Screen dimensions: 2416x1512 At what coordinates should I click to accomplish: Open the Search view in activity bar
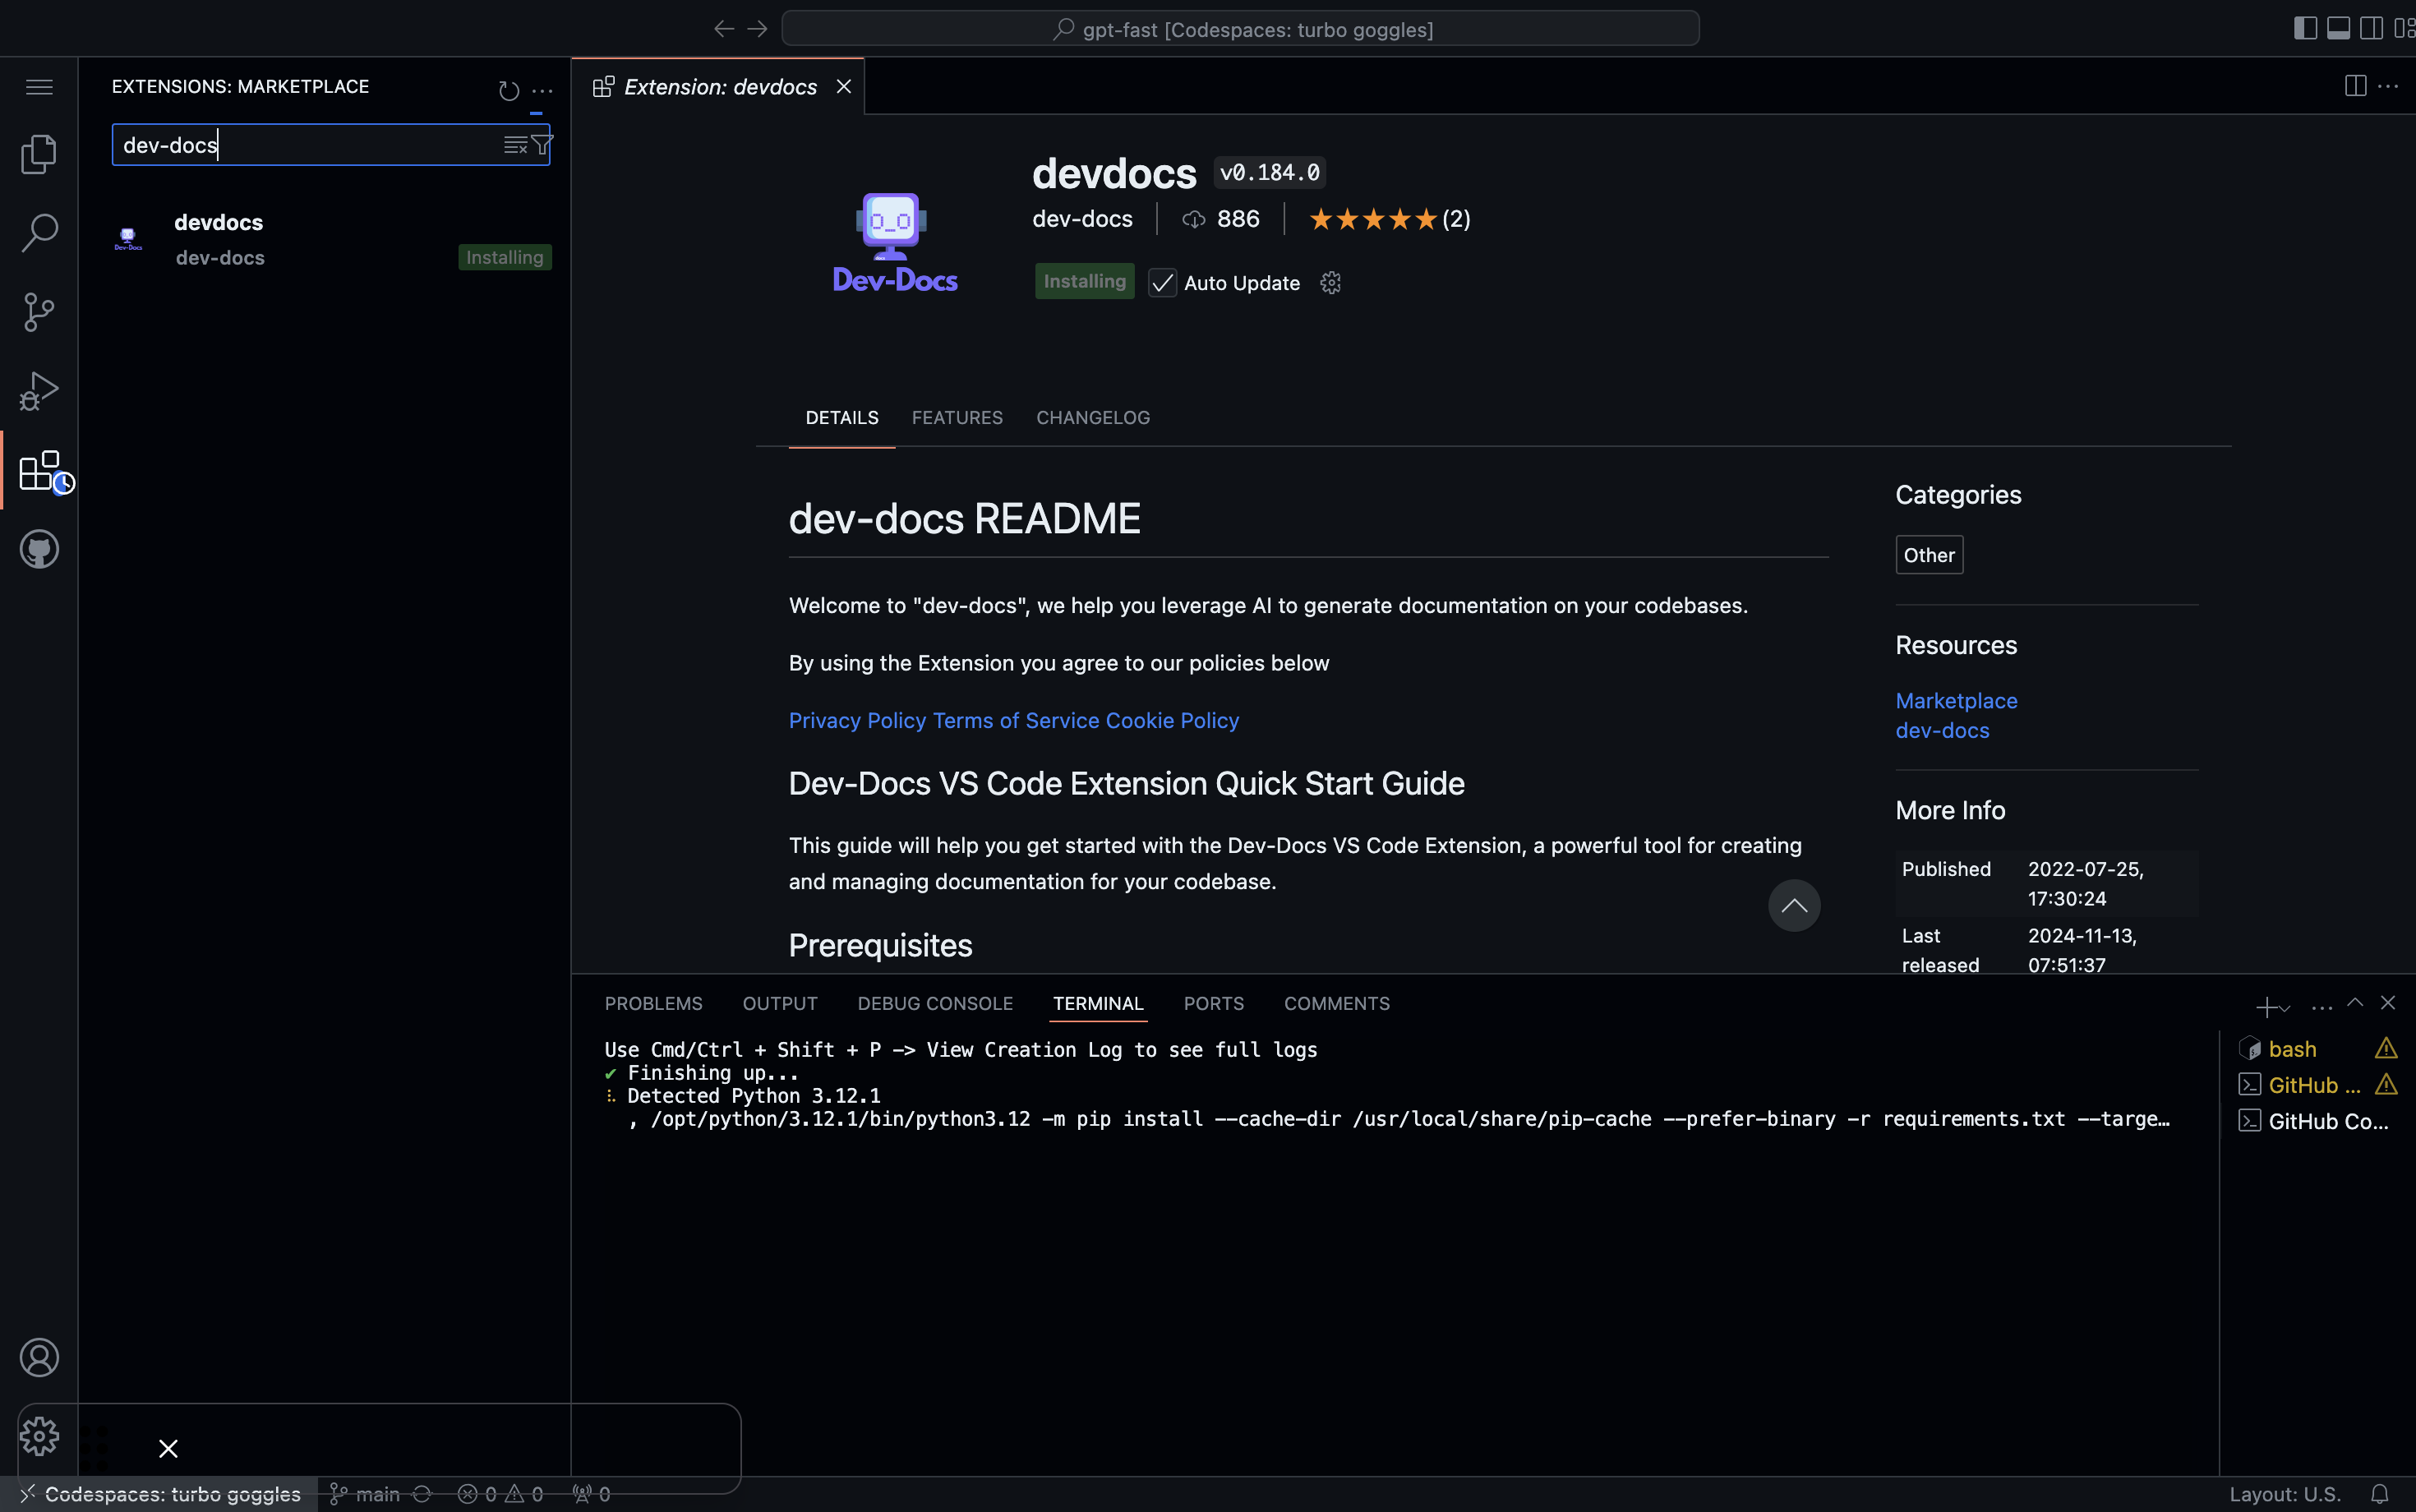39,232
